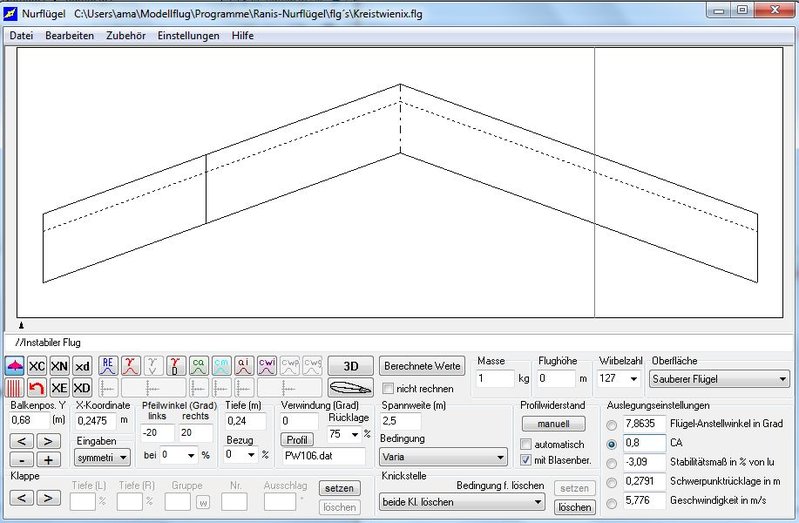This screenshot has width=799, height=523.
Task: Click the Tiefe 0,24 input field
Action: 246,421
